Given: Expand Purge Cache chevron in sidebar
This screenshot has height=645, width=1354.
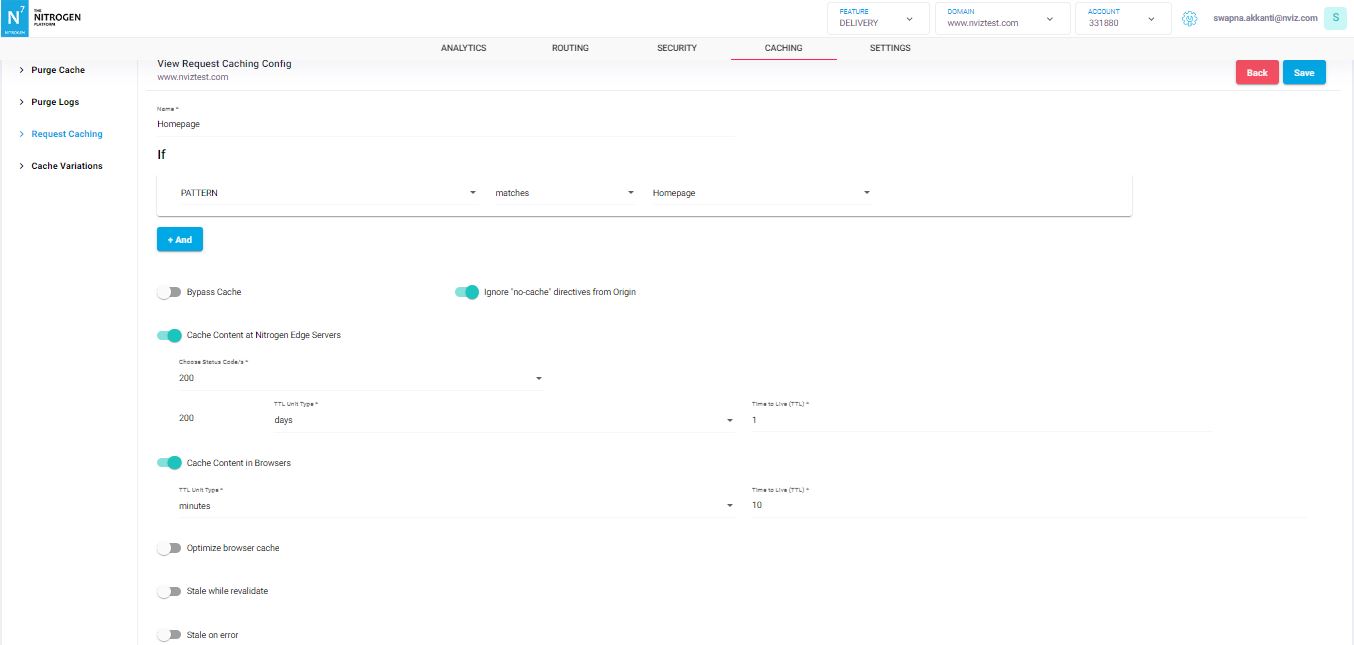Looking at the screenshot, I should click(22, 70).
